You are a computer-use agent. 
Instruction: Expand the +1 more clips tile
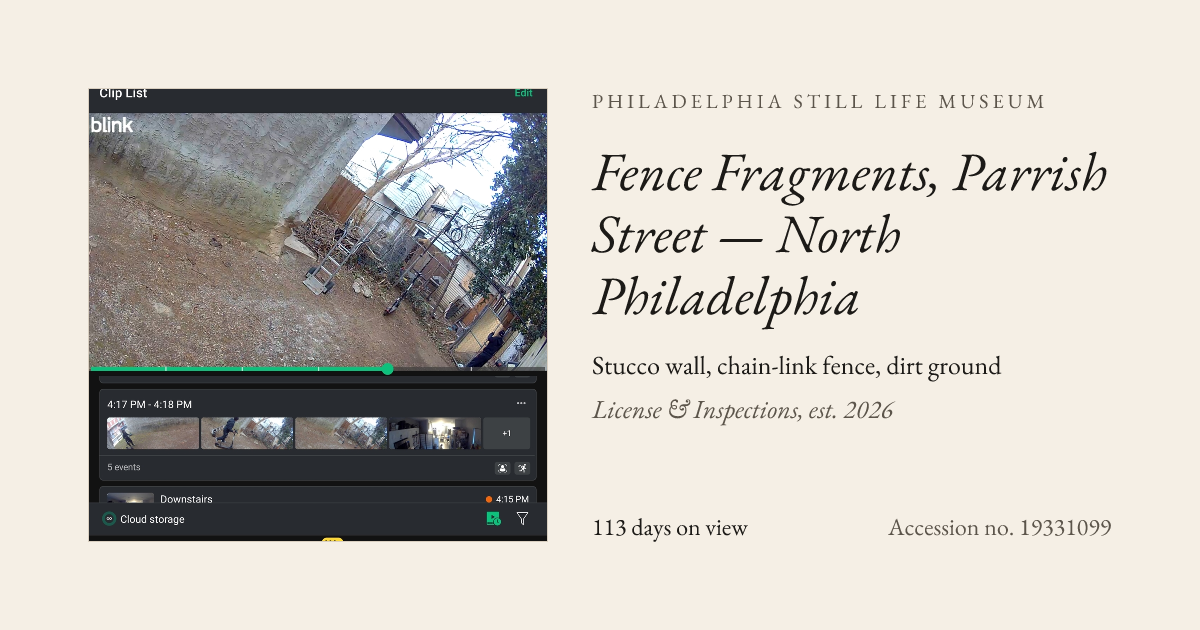(507, 433)
